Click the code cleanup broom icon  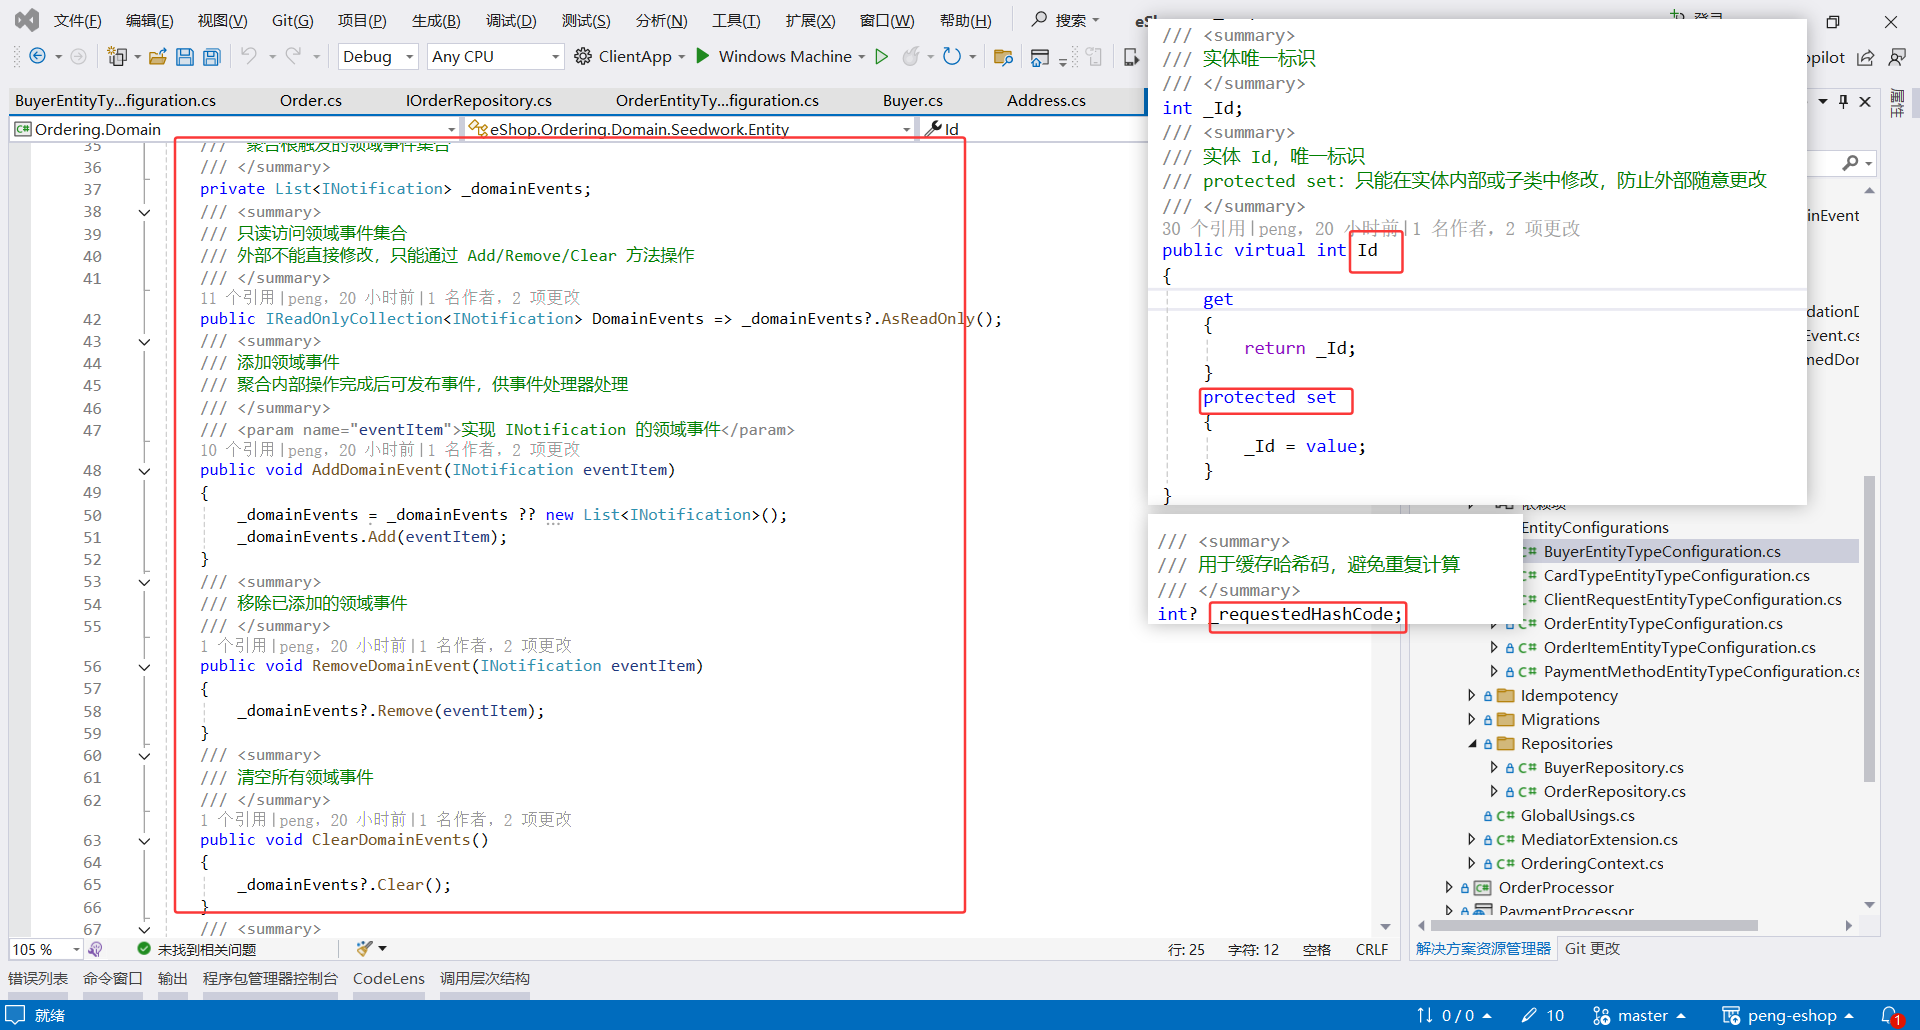coord(364,948)
